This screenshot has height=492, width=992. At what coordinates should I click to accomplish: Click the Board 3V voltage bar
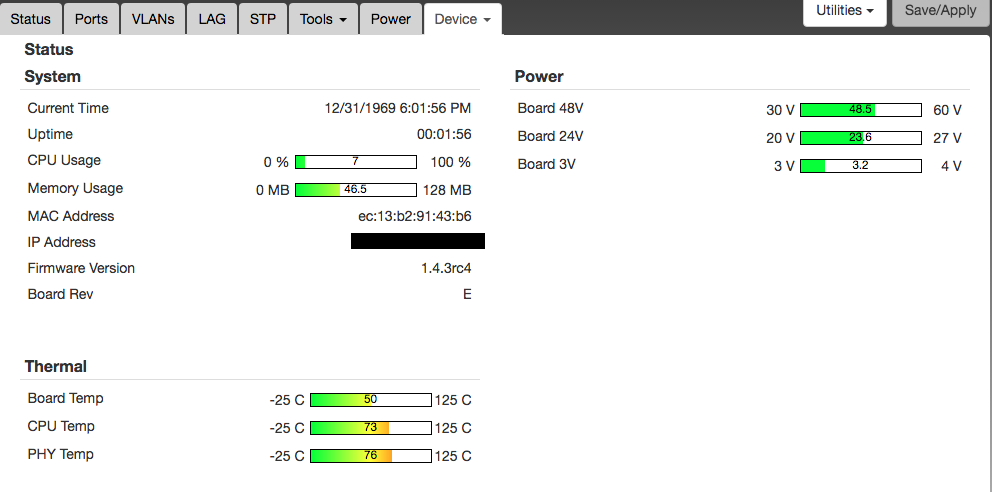point(860,166)
